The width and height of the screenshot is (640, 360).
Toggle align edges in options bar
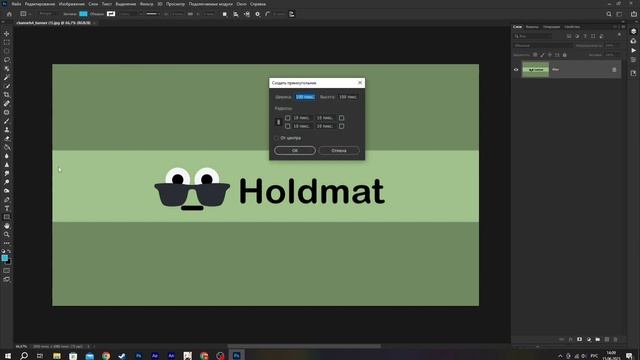coord(291,14)
